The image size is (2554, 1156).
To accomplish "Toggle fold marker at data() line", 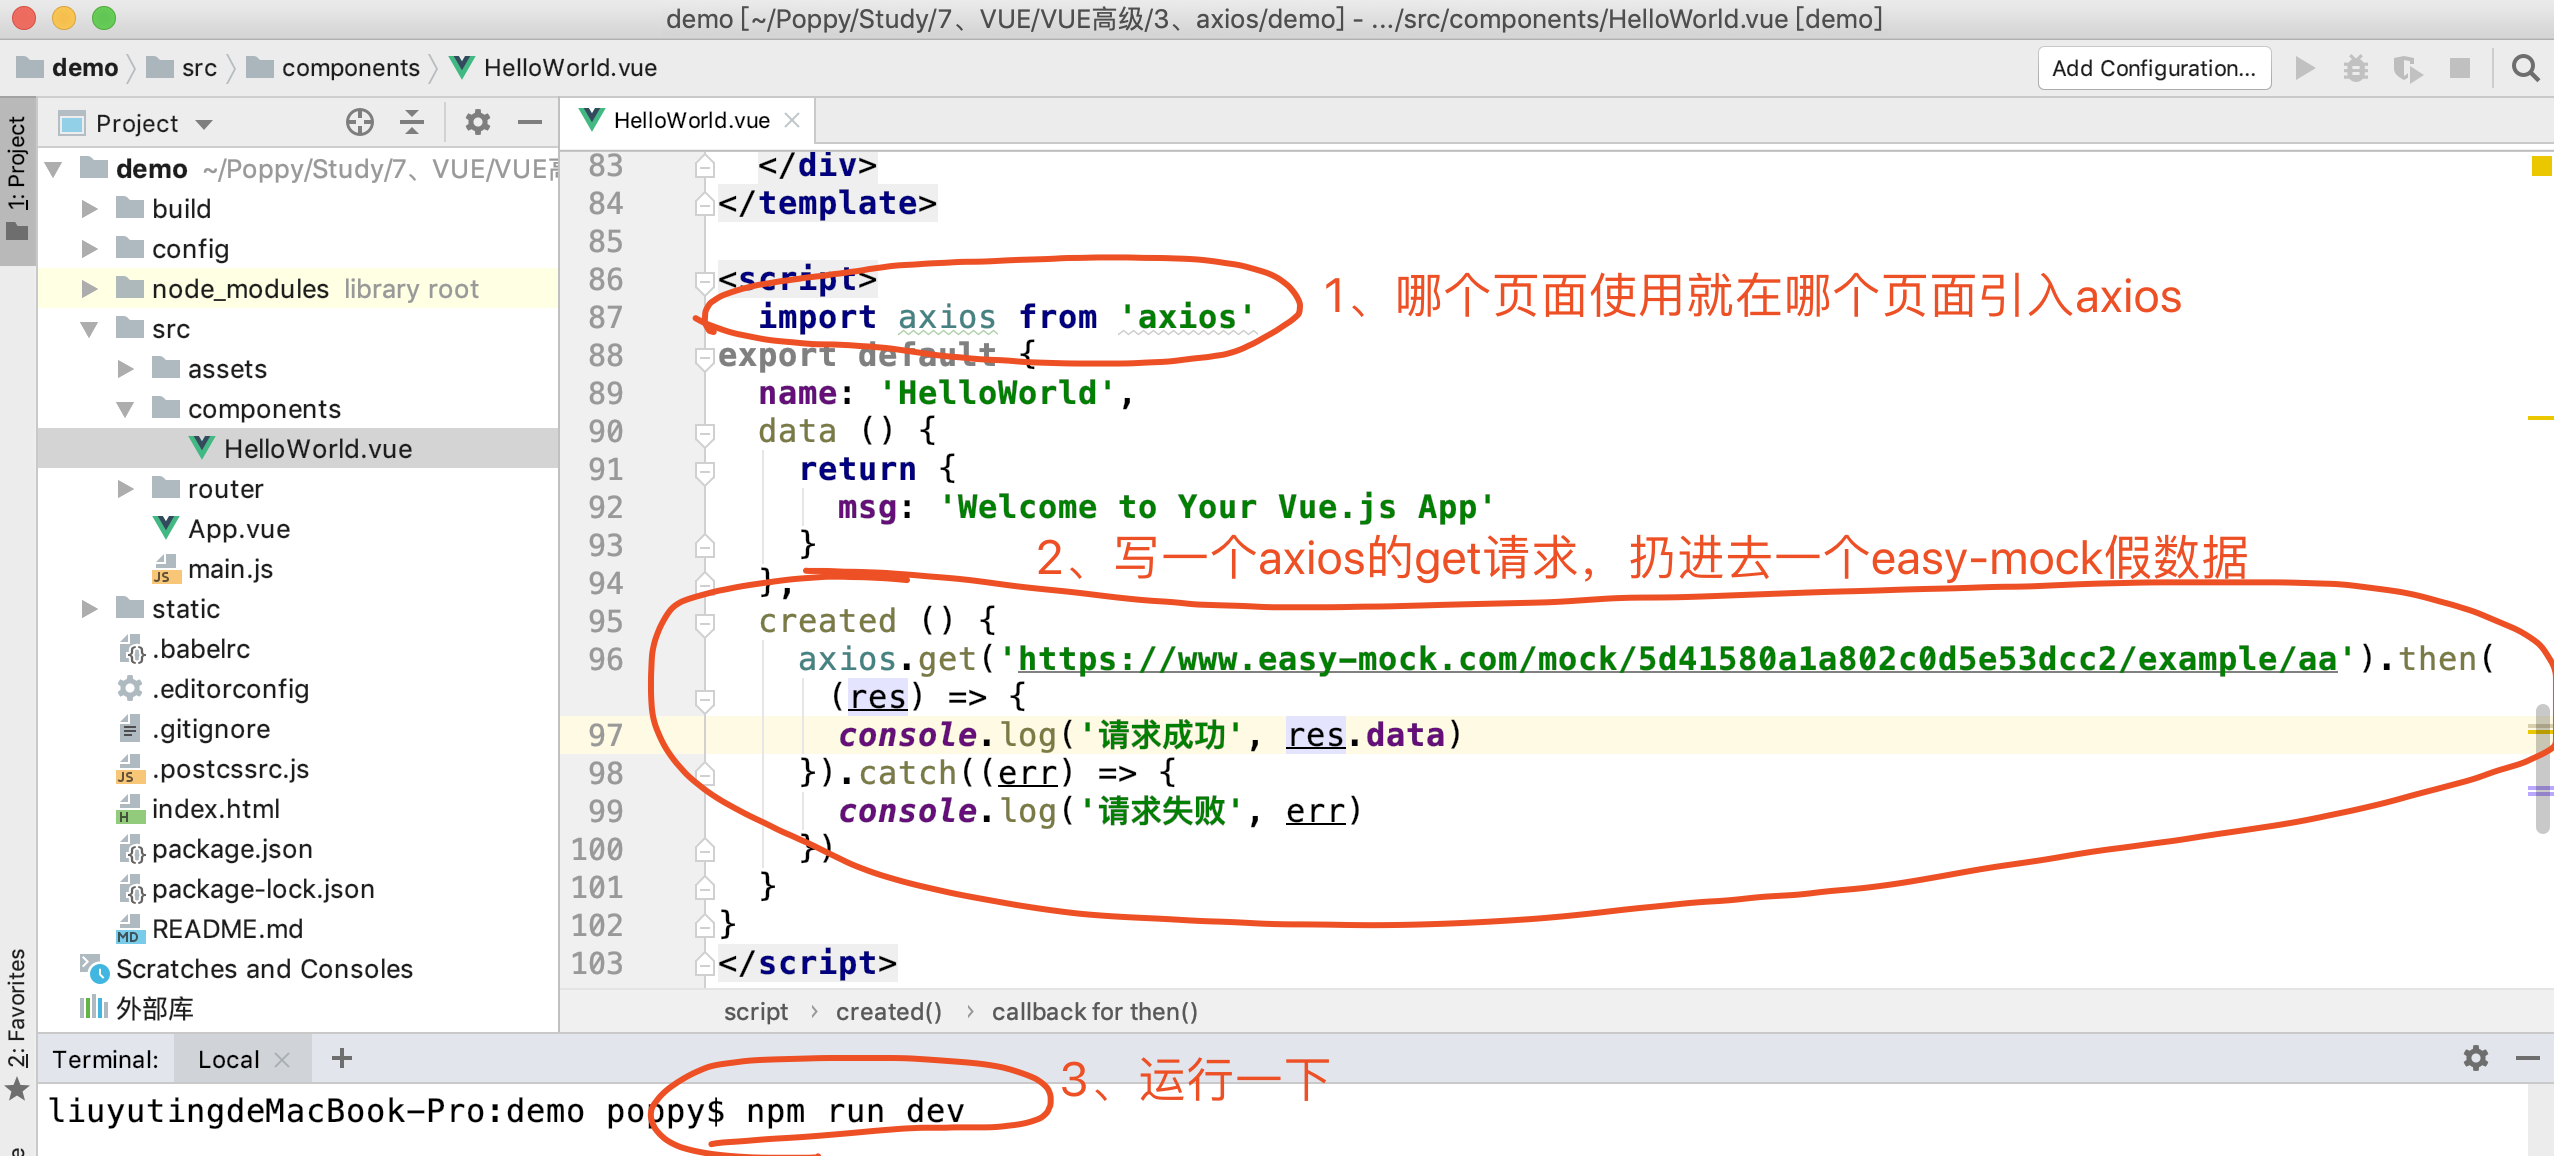I will [x=705, y=433].
